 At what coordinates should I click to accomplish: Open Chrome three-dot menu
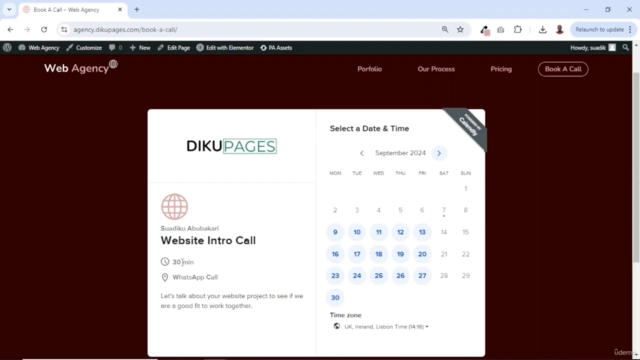pyautogui.click(x=630, y=29)
